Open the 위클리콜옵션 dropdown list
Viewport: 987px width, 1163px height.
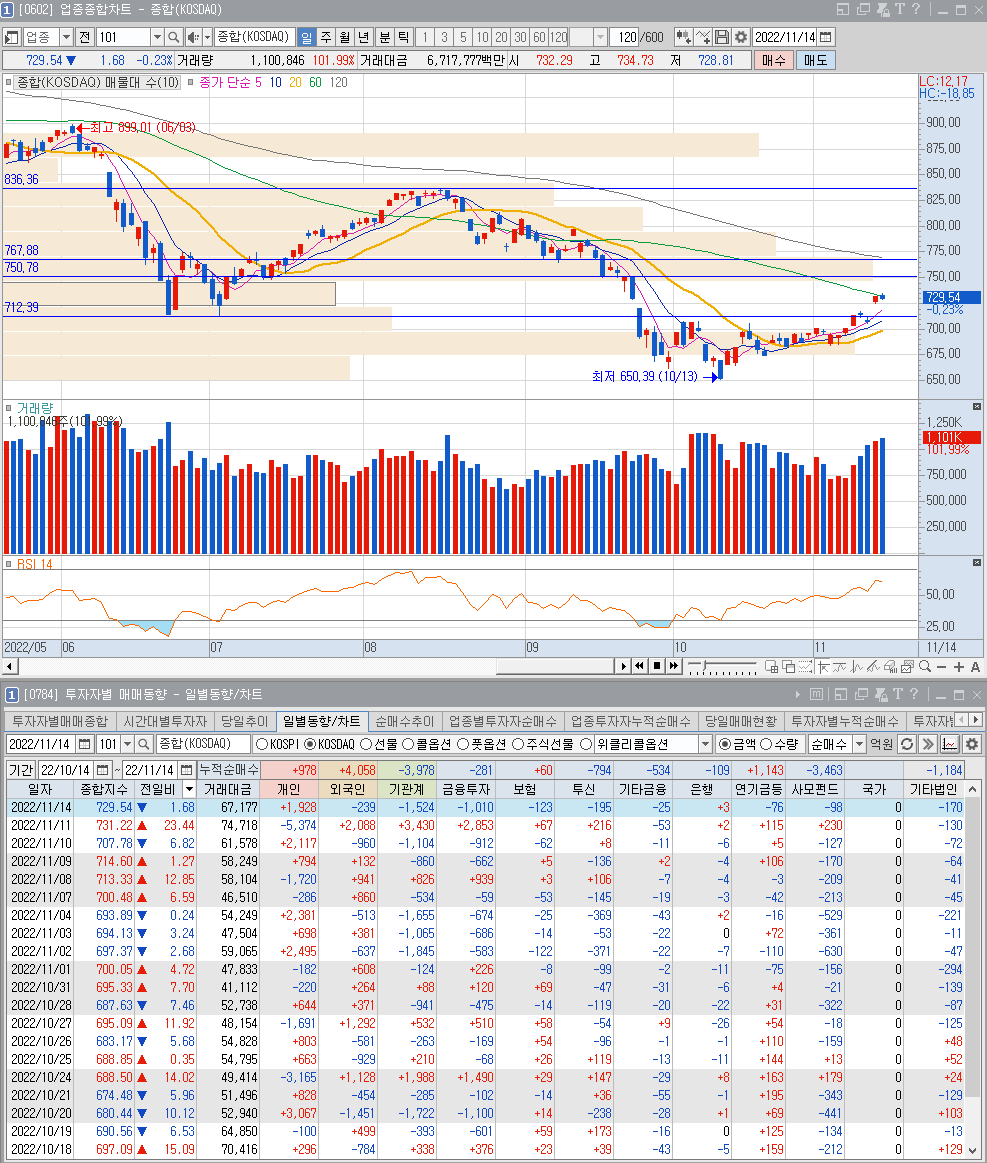[705, 744]
